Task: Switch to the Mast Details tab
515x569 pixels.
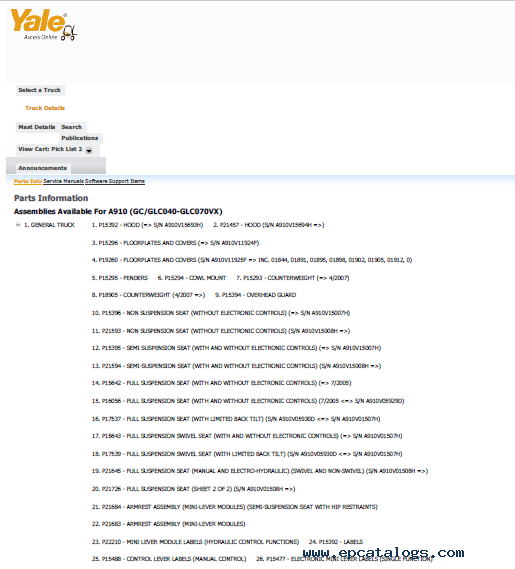Action: (37, 127)
